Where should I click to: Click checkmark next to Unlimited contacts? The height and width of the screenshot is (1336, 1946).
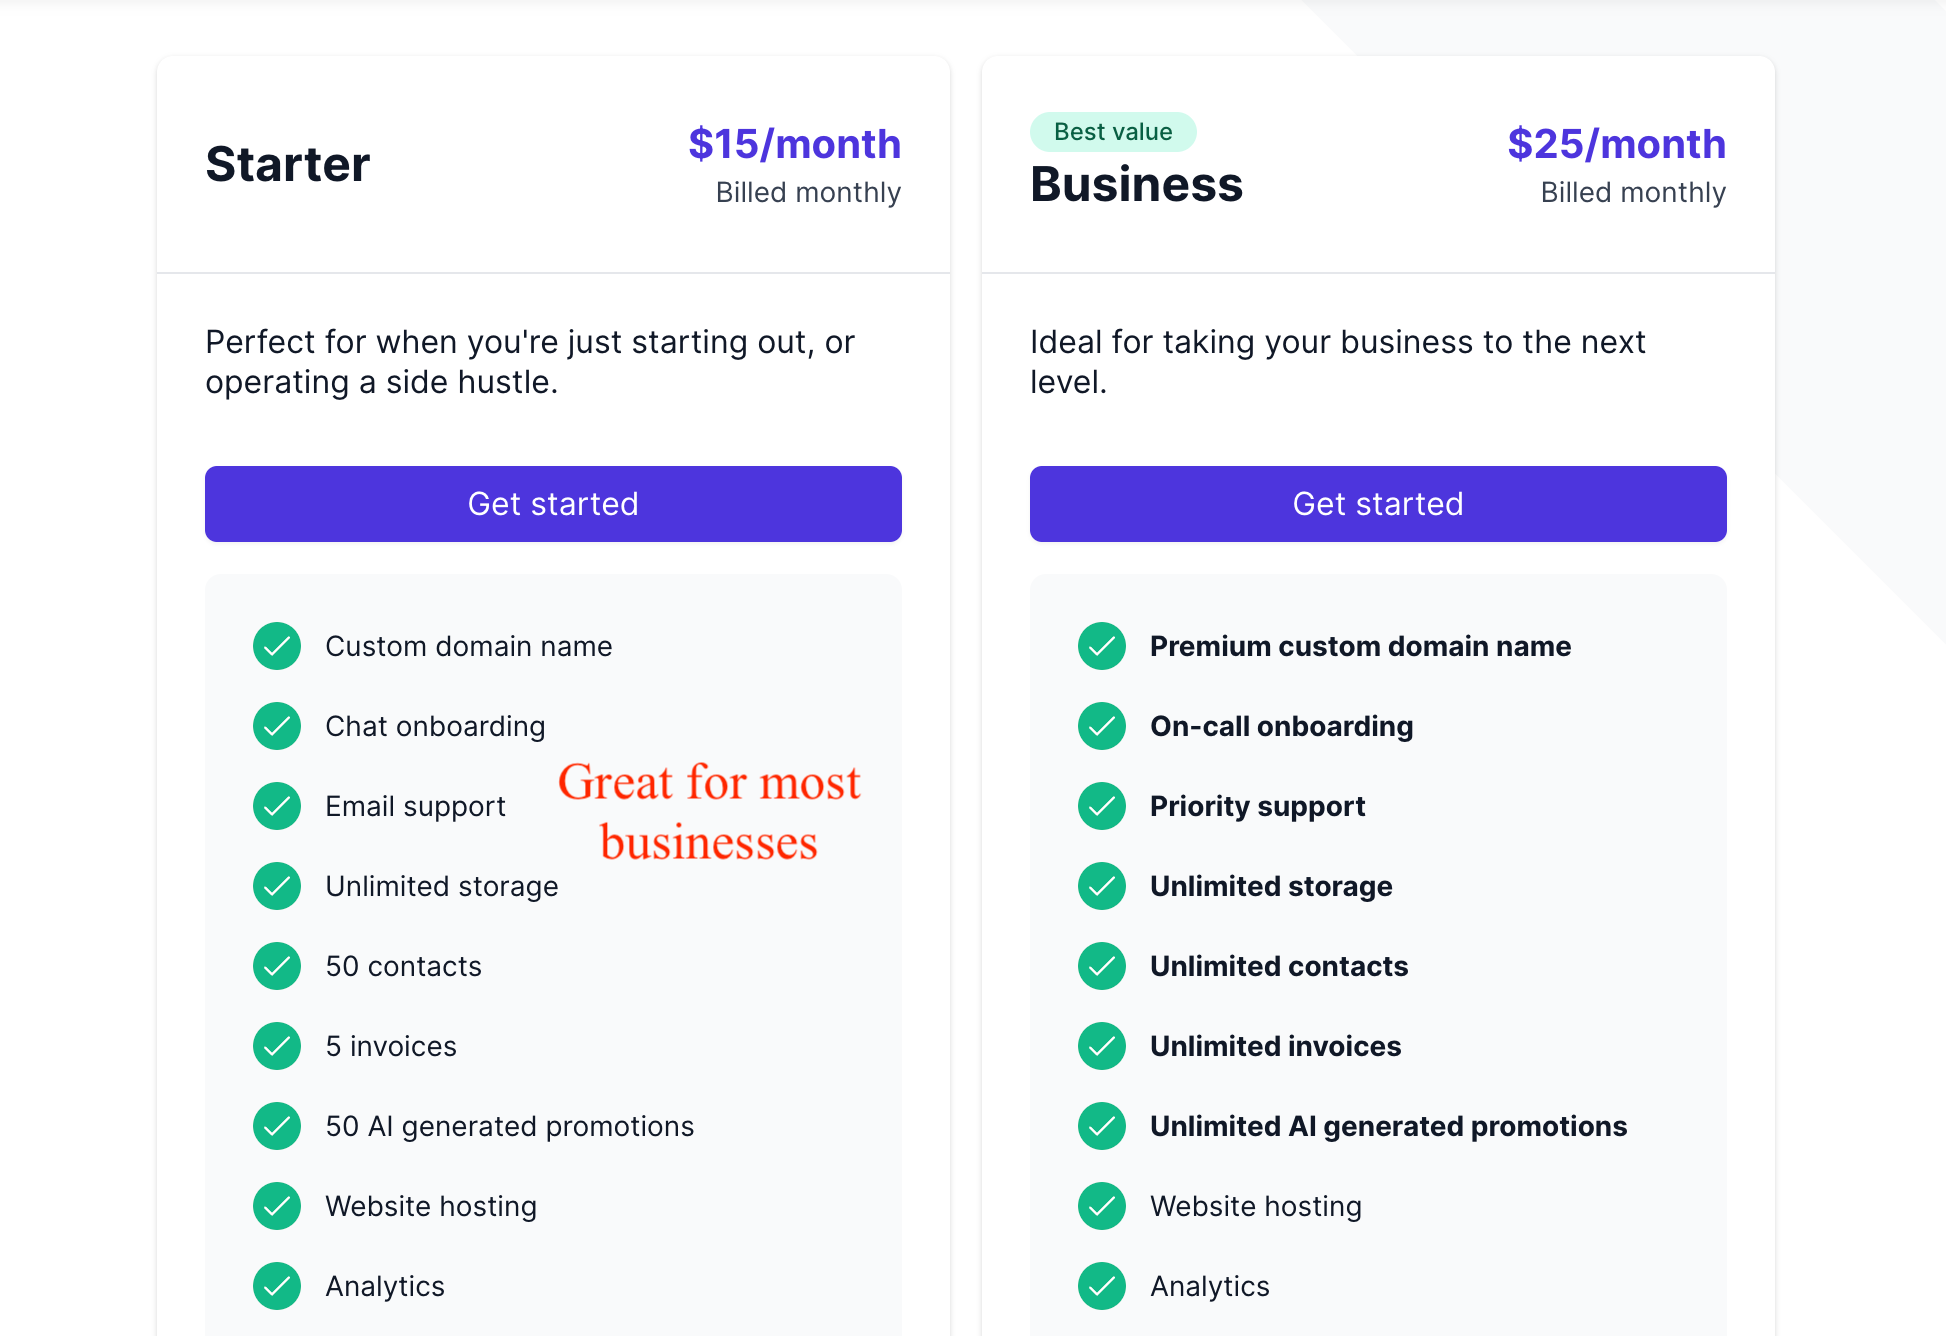[x=1102, y=966]
